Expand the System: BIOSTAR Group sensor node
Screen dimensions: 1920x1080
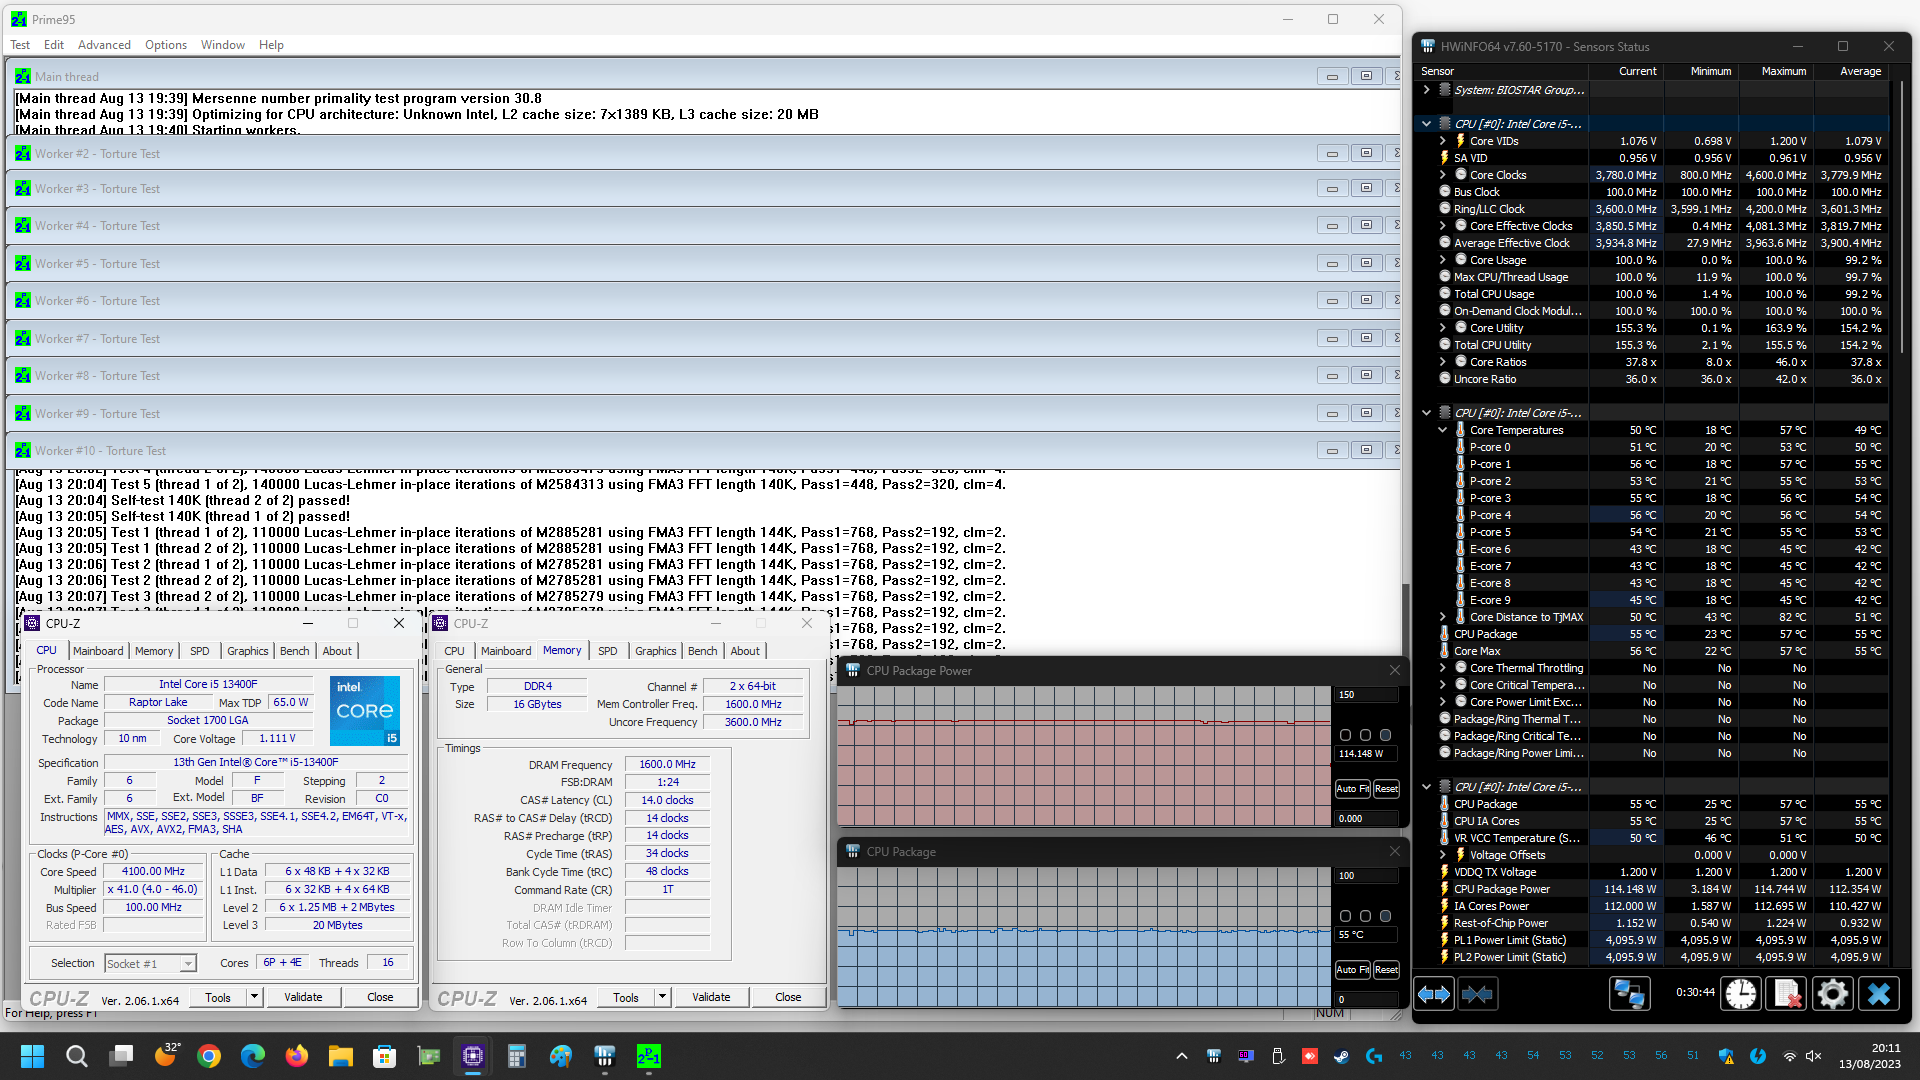(1427, 90)
